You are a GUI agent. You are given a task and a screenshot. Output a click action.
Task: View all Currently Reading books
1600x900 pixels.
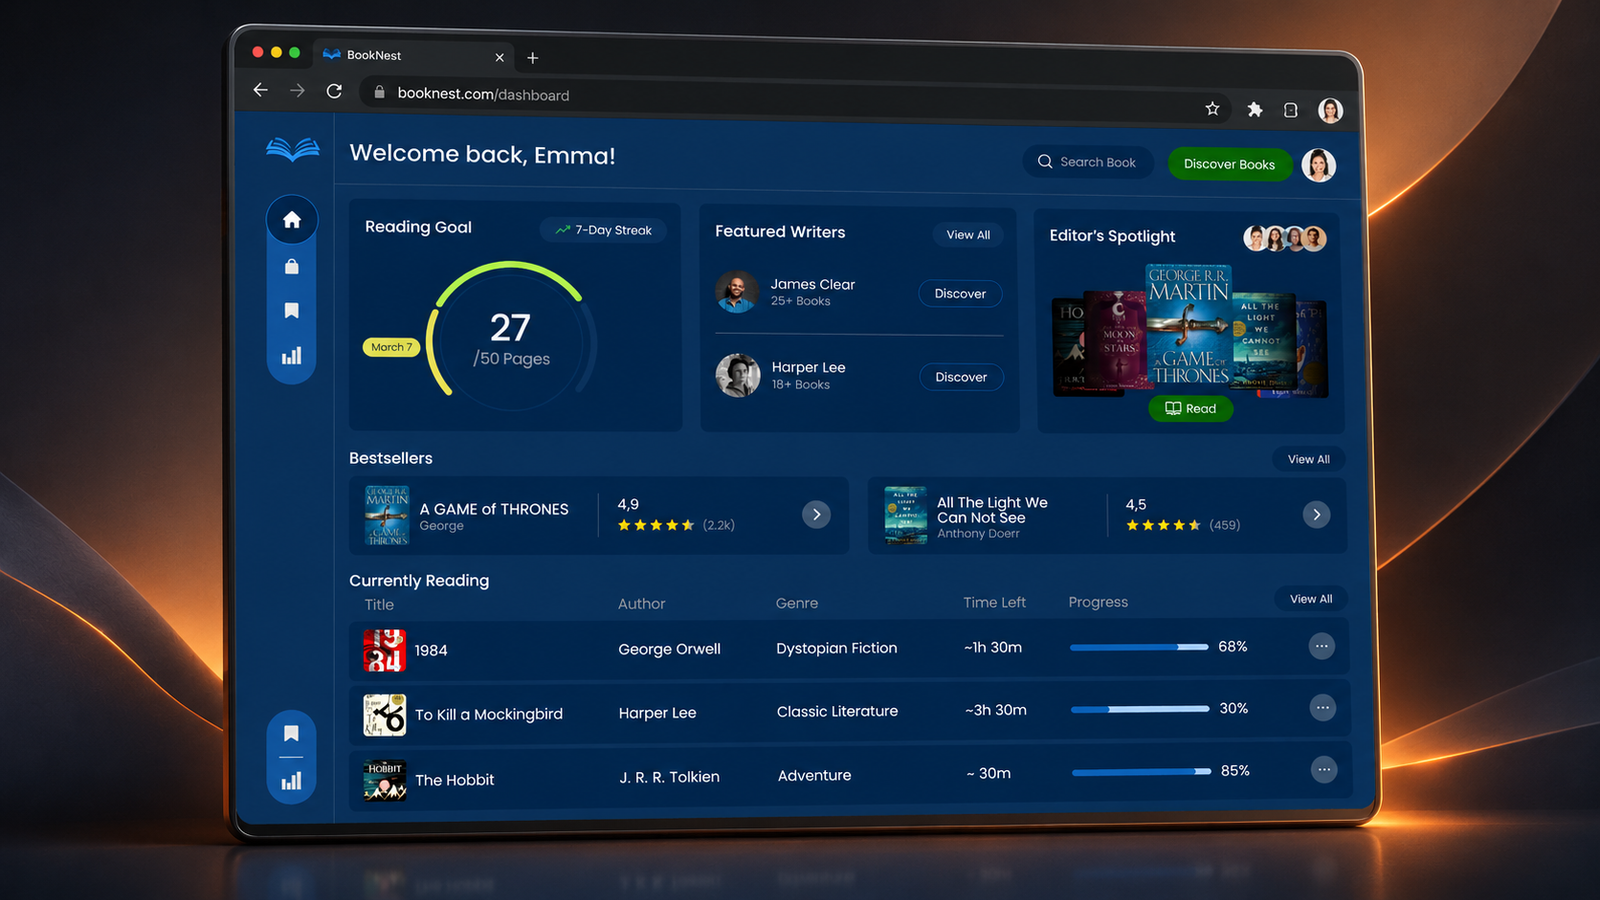coord(1311,599)
